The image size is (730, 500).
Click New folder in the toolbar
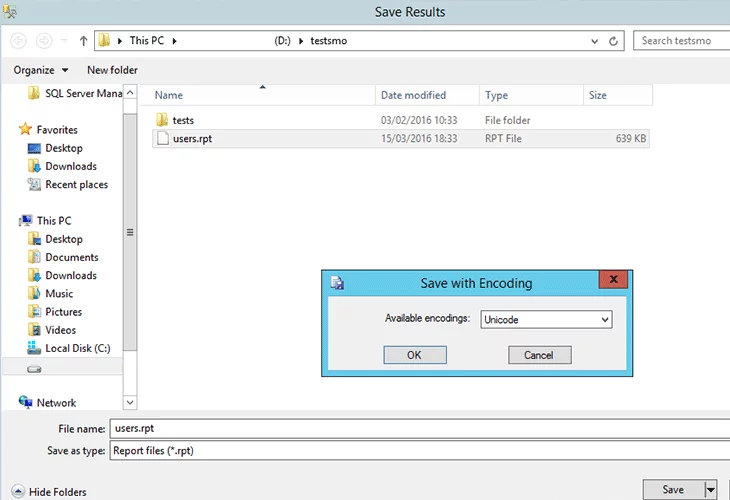[x=112, y=70]
